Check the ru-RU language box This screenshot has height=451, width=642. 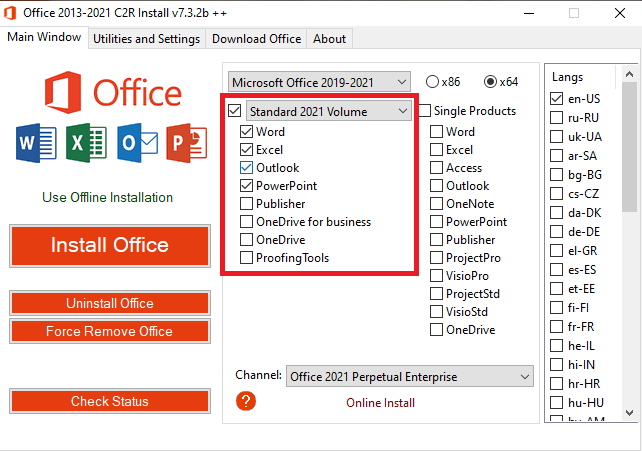click(557, 117)
